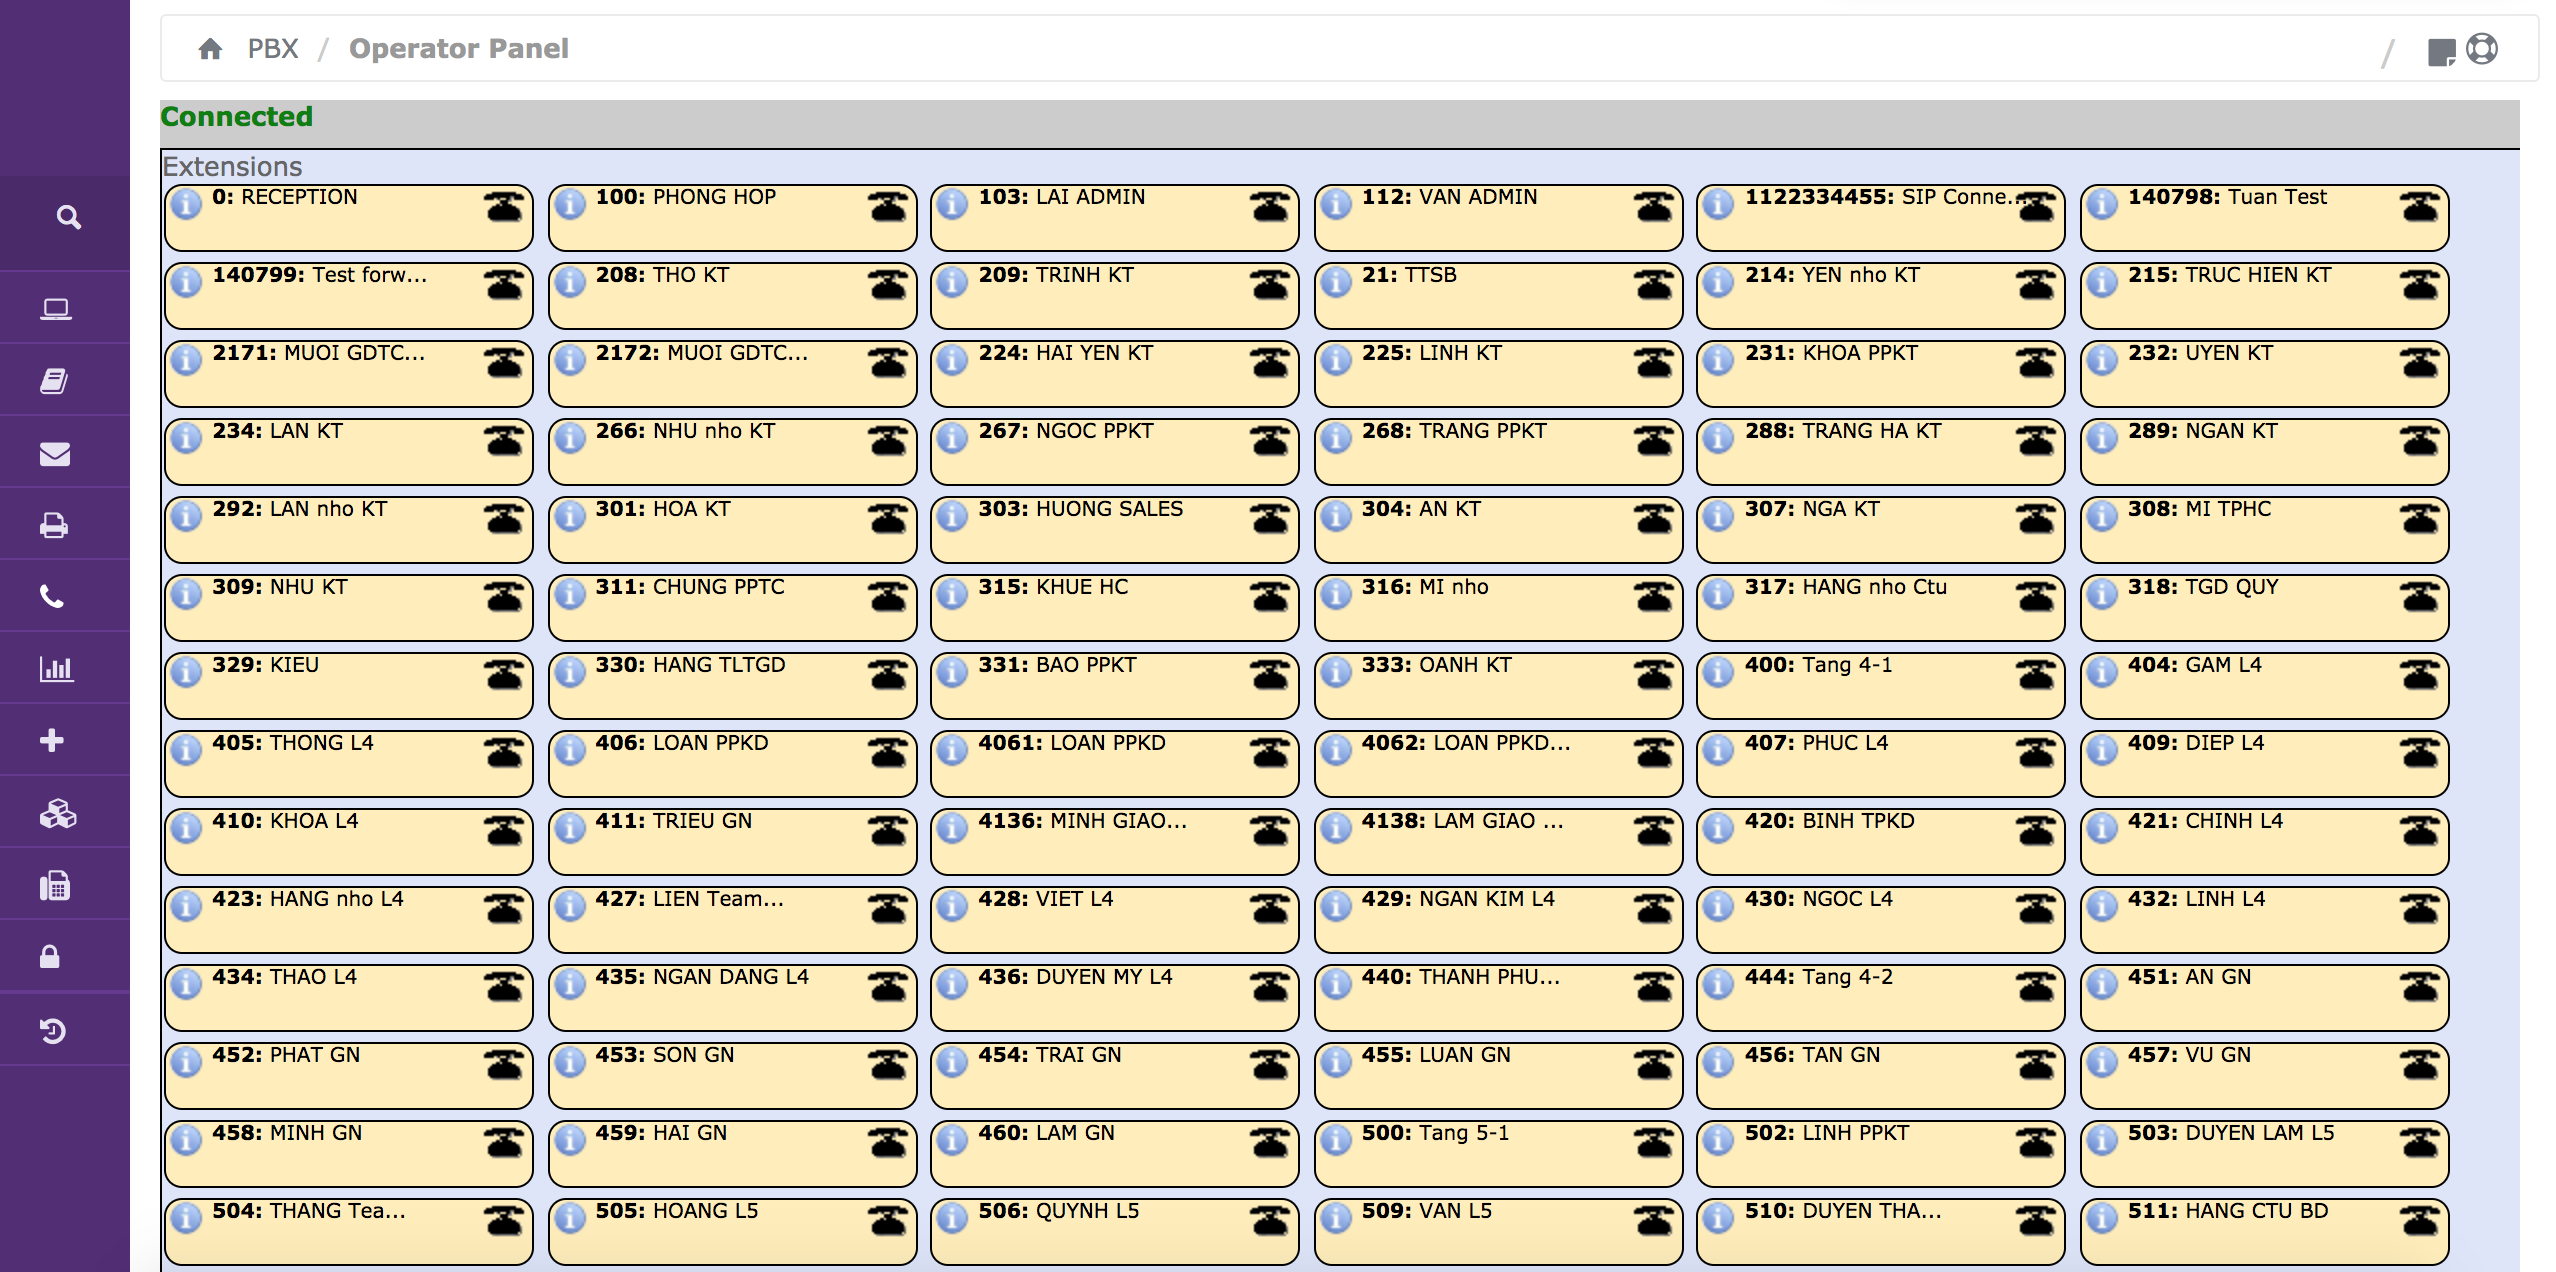Click the history sidebar icon
The height and width of the screenshot is (1272, 2556).
(x=53, y=1030)
